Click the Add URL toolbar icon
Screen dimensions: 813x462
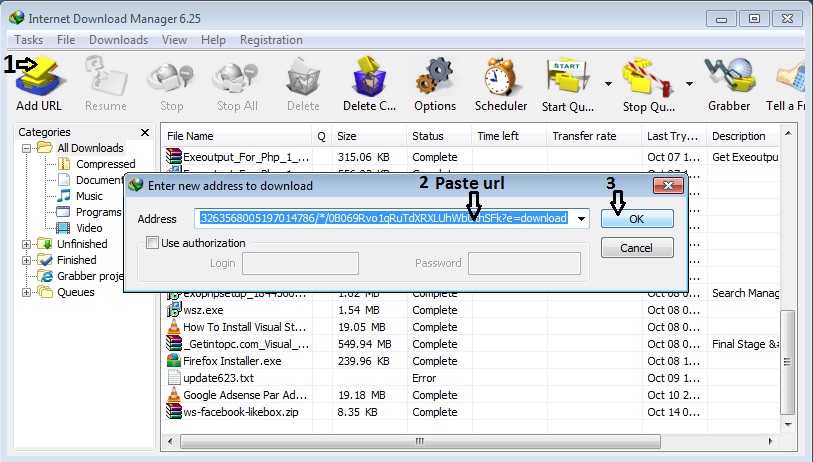40,76
